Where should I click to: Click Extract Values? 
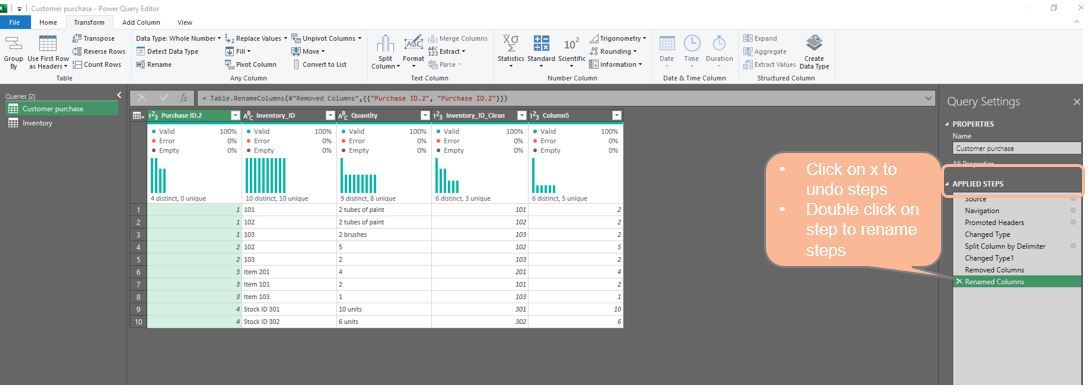coord(770,64)
